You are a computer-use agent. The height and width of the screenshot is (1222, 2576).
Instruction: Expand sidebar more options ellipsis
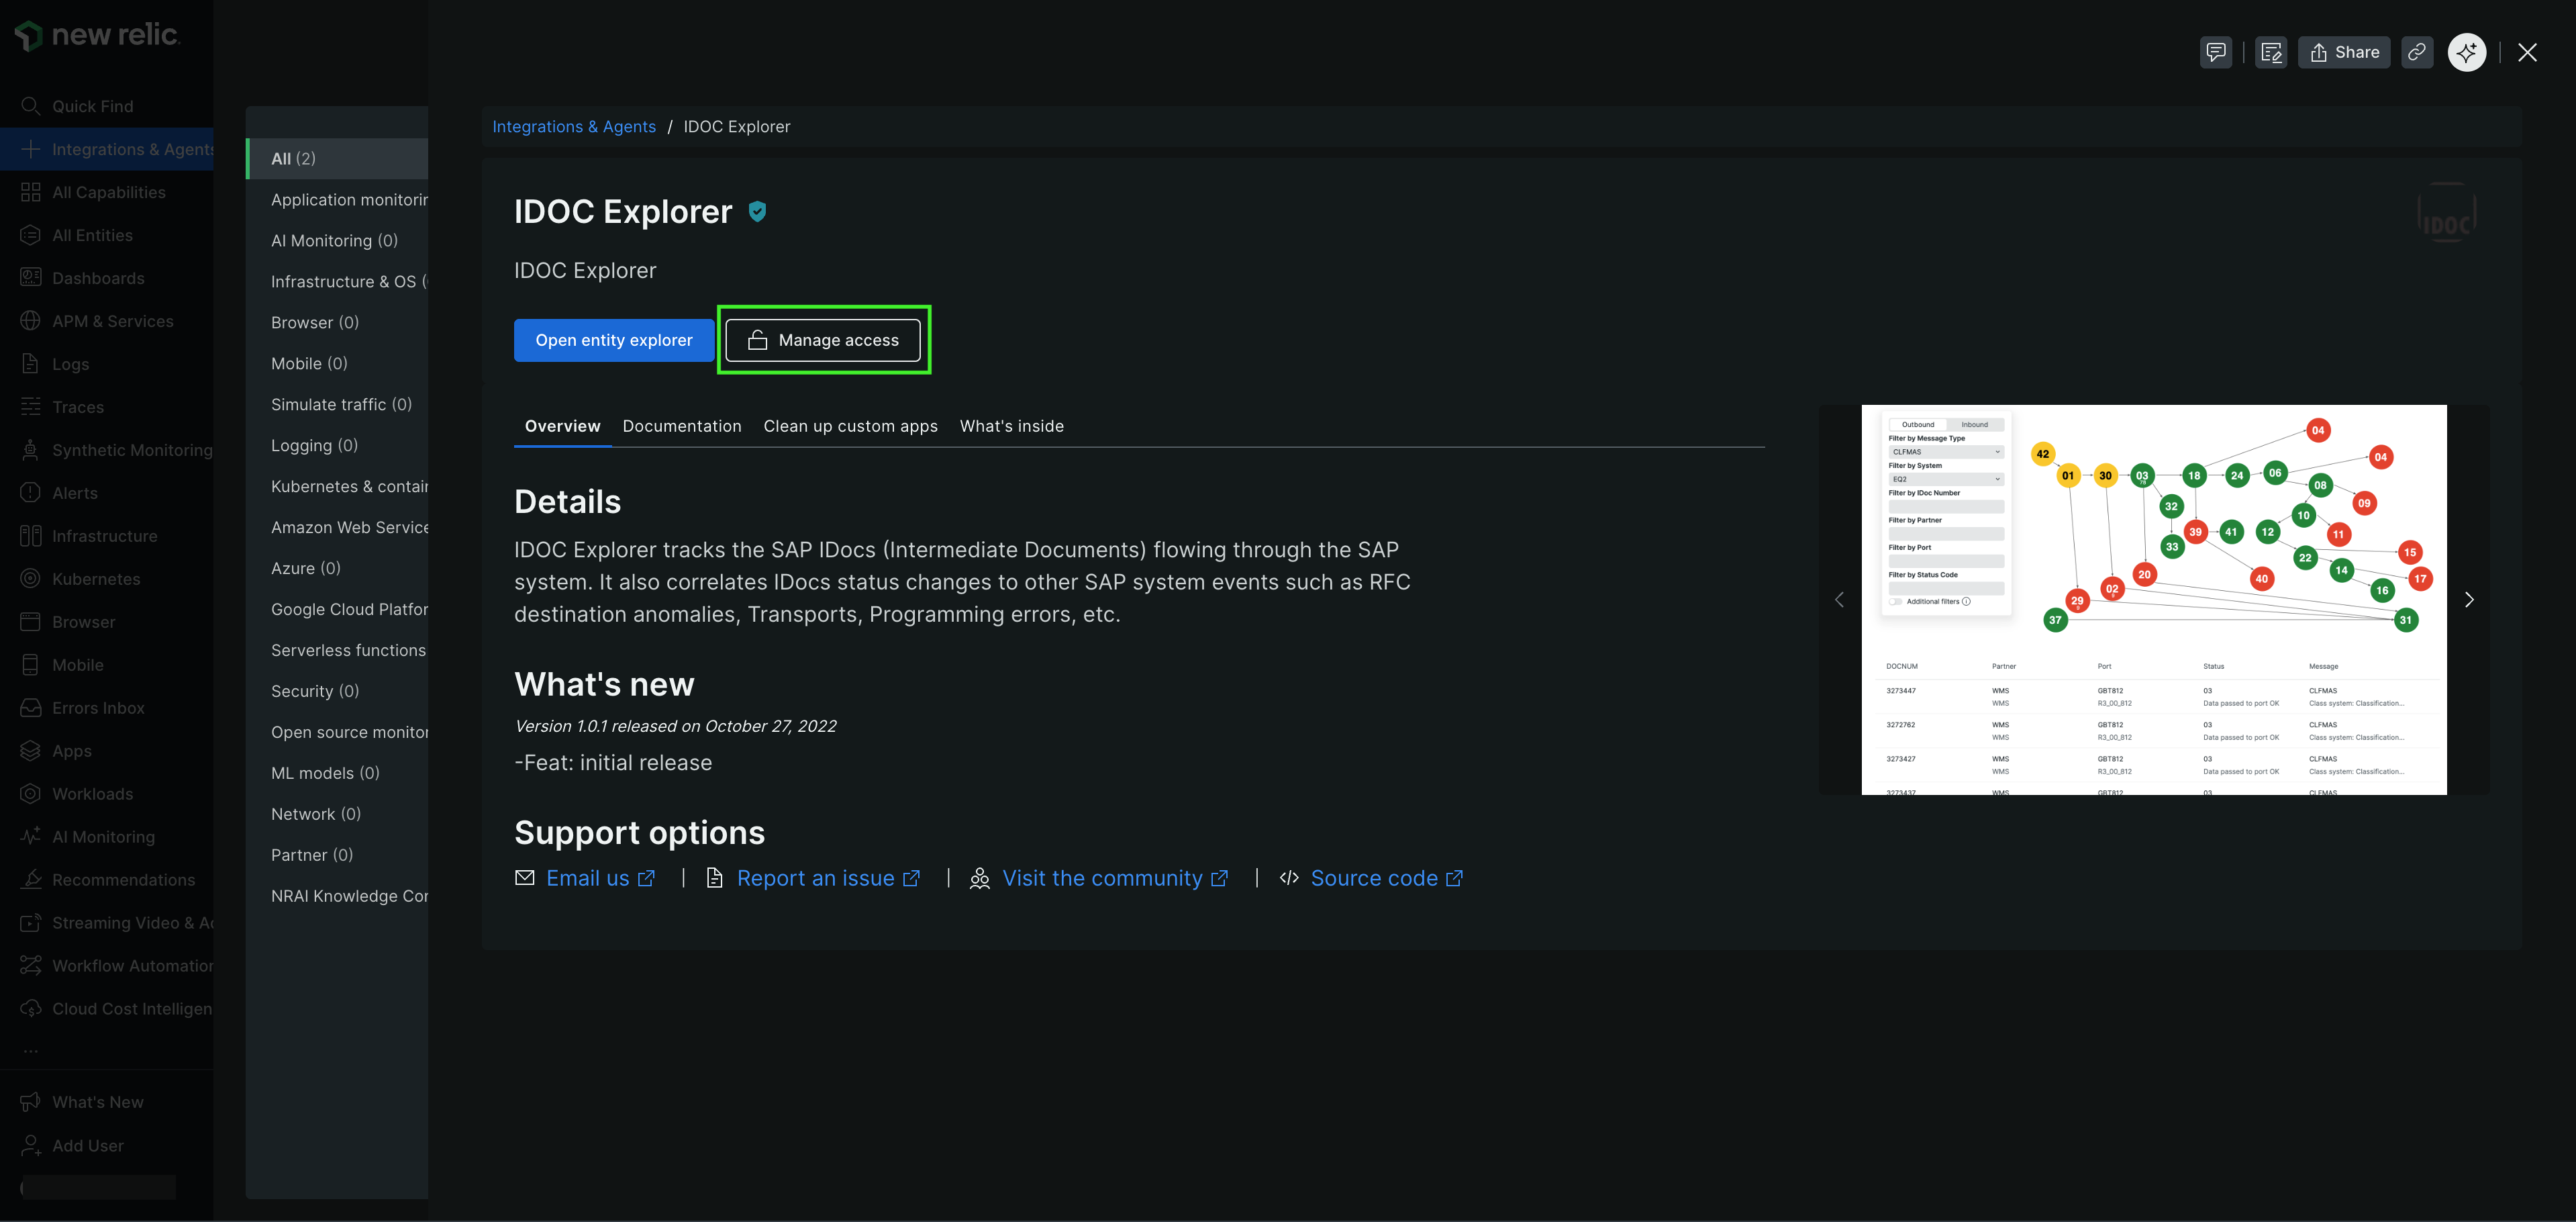point(31,1051)
